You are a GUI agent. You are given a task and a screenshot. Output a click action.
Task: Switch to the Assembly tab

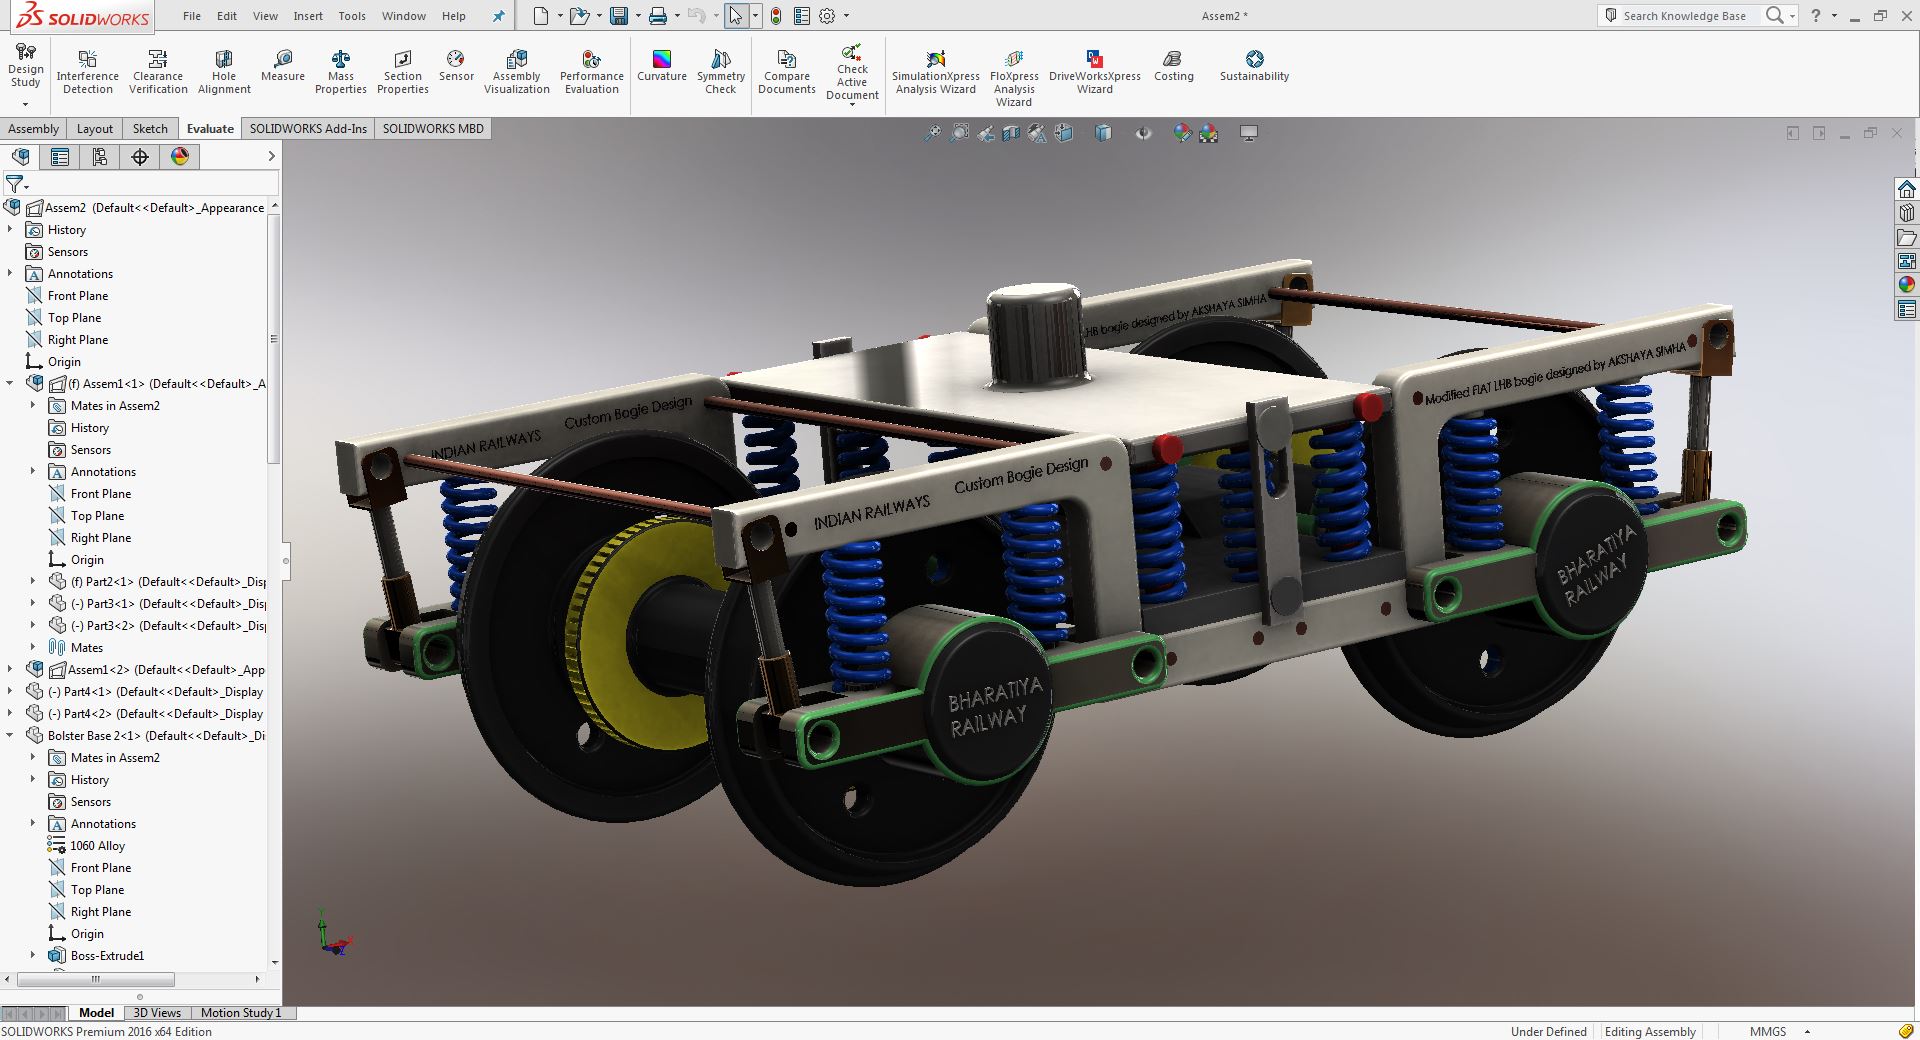coord(33,129)
